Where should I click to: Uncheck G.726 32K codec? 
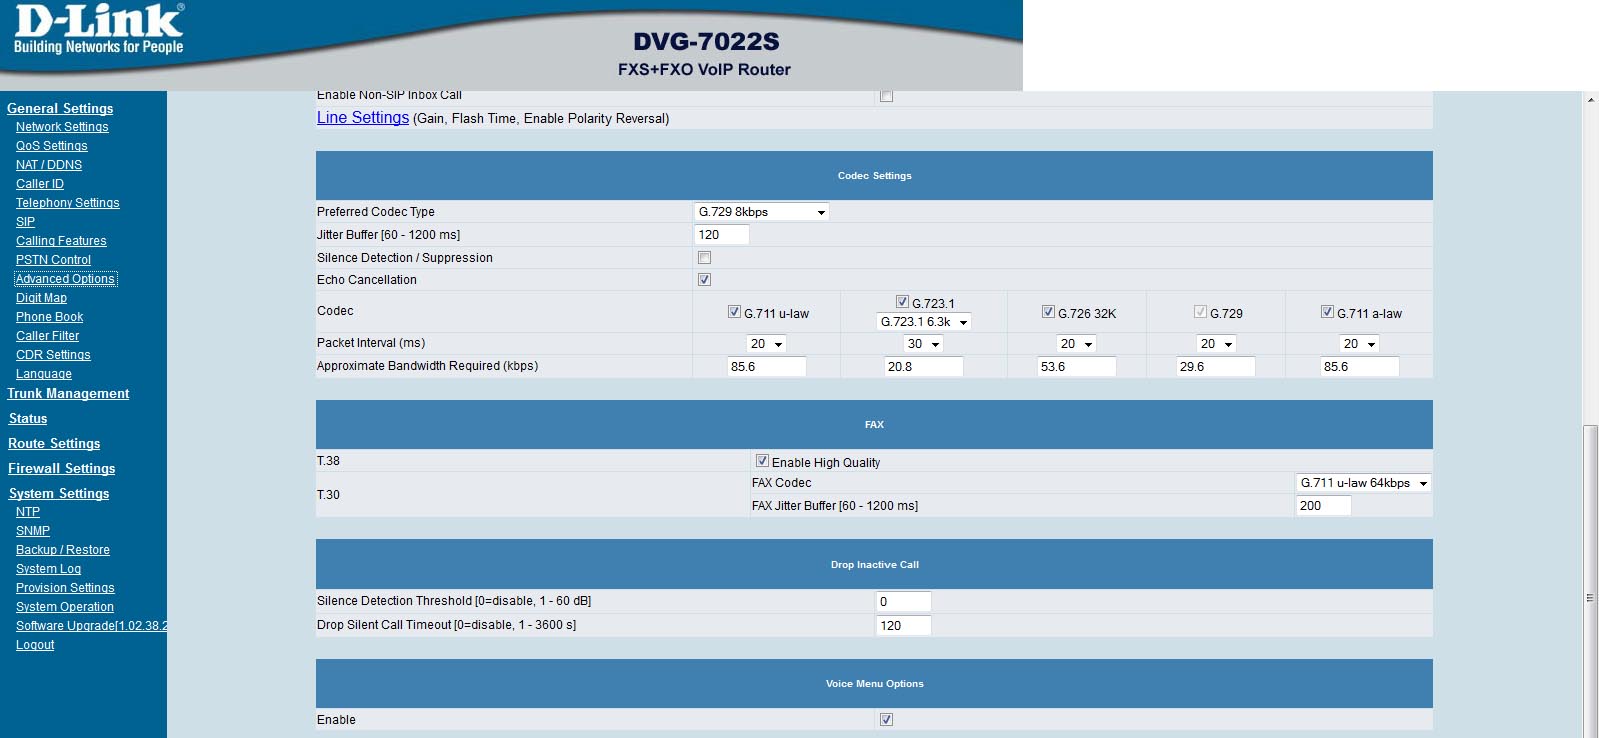click(x=1048, y=312)
